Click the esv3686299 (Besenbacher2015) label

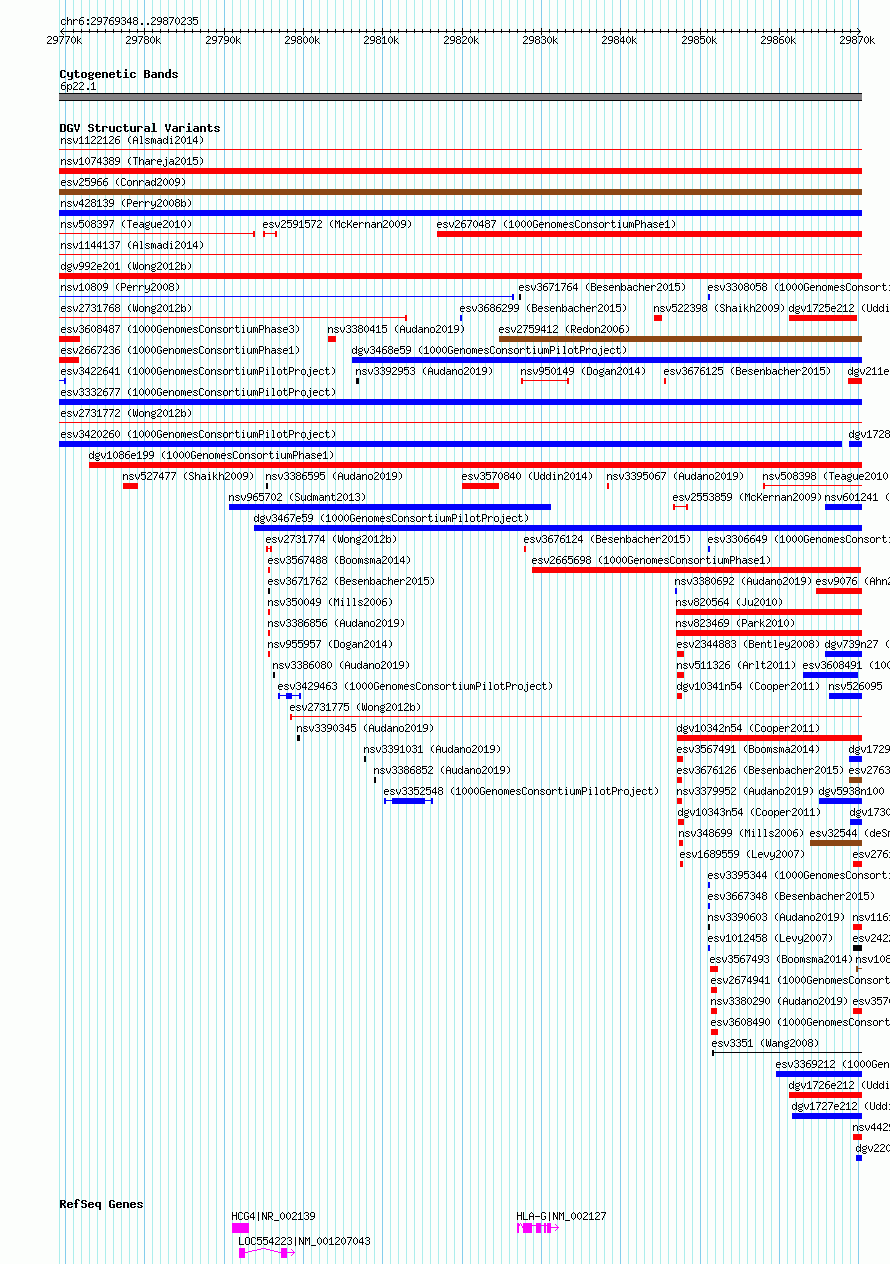coord(543,308)
